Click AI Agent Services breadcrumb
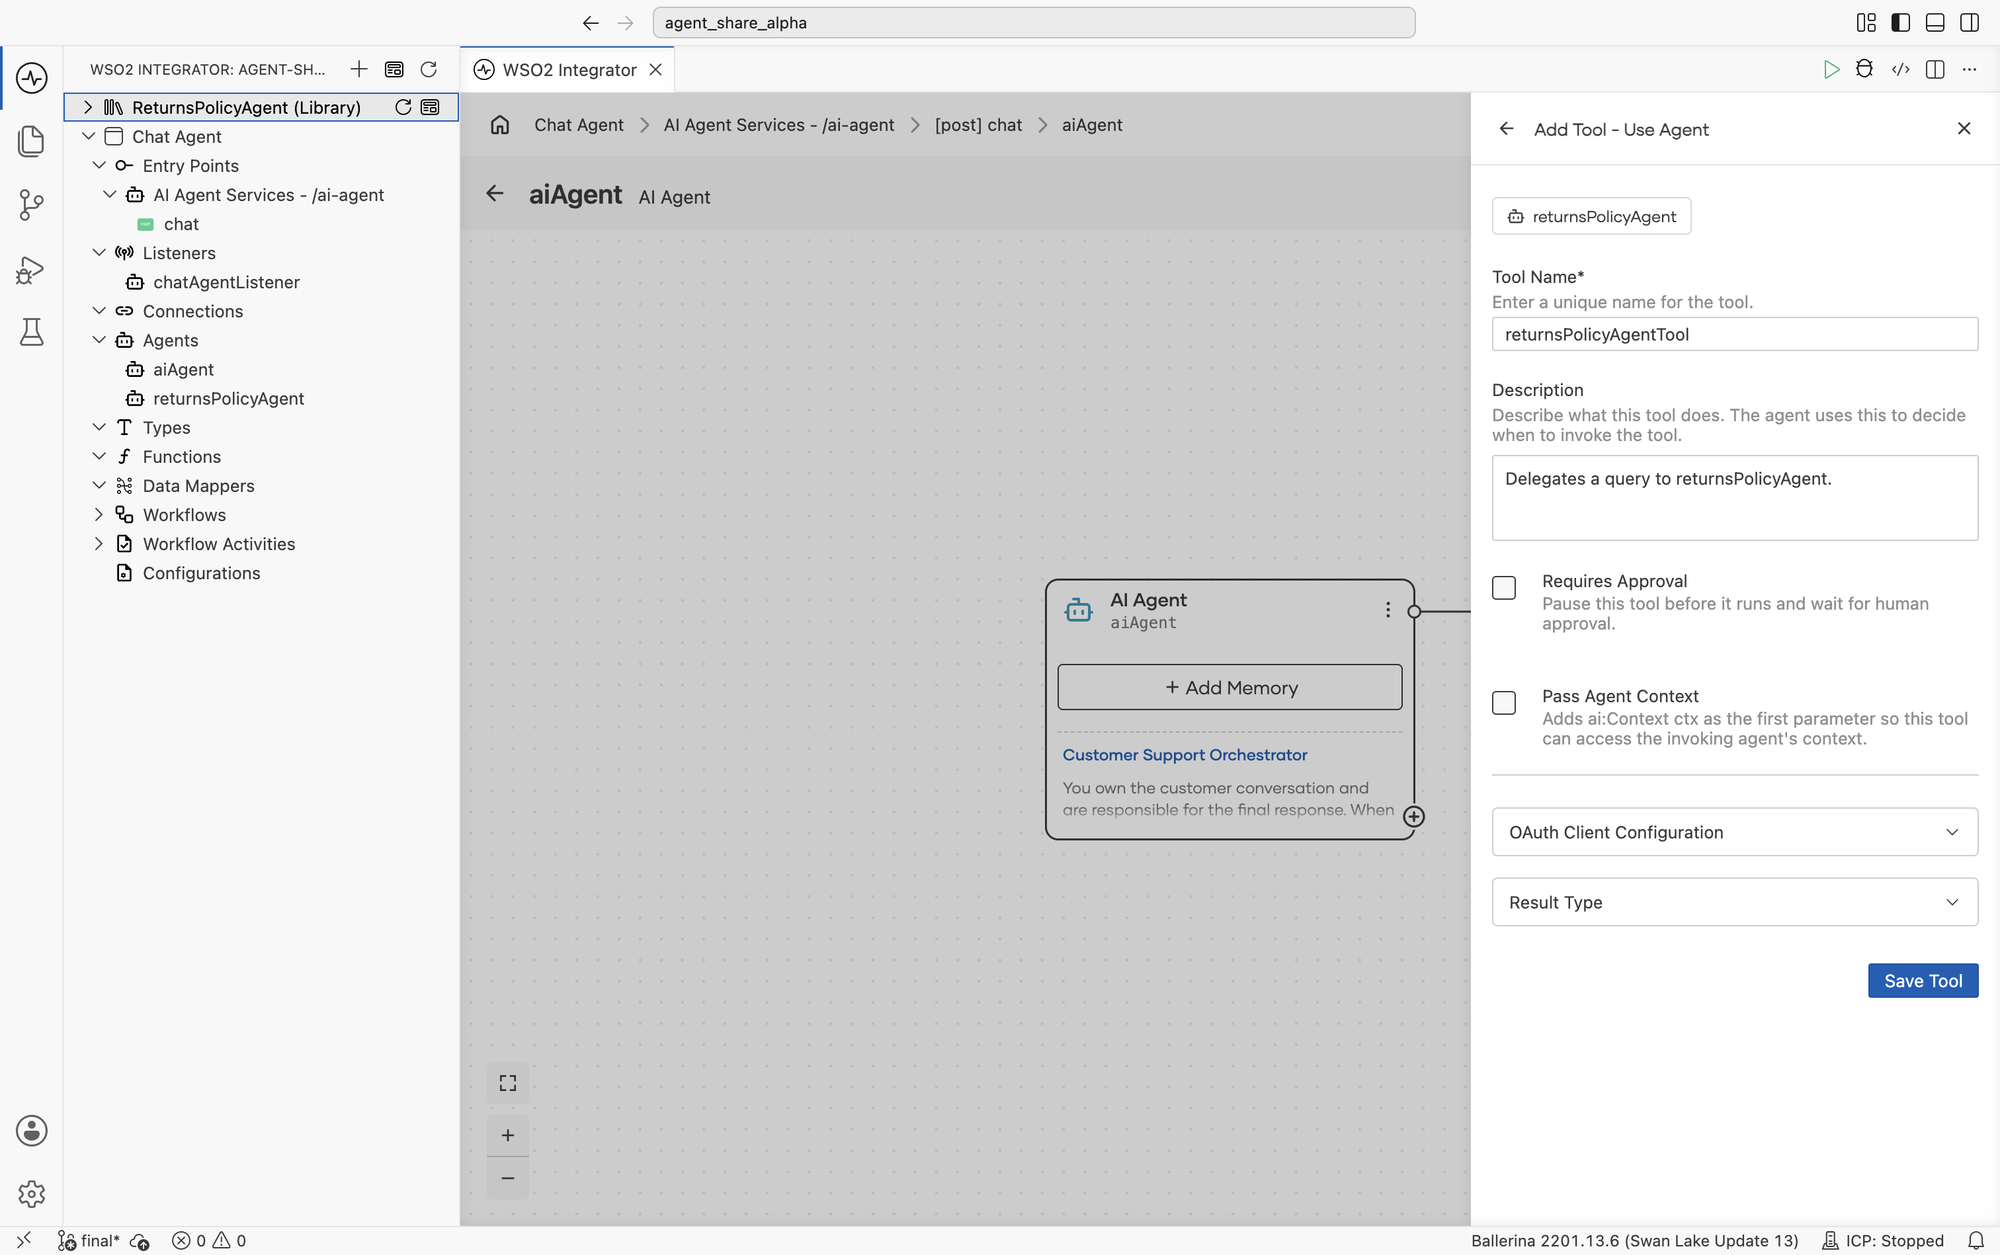 tap(779, 125)
